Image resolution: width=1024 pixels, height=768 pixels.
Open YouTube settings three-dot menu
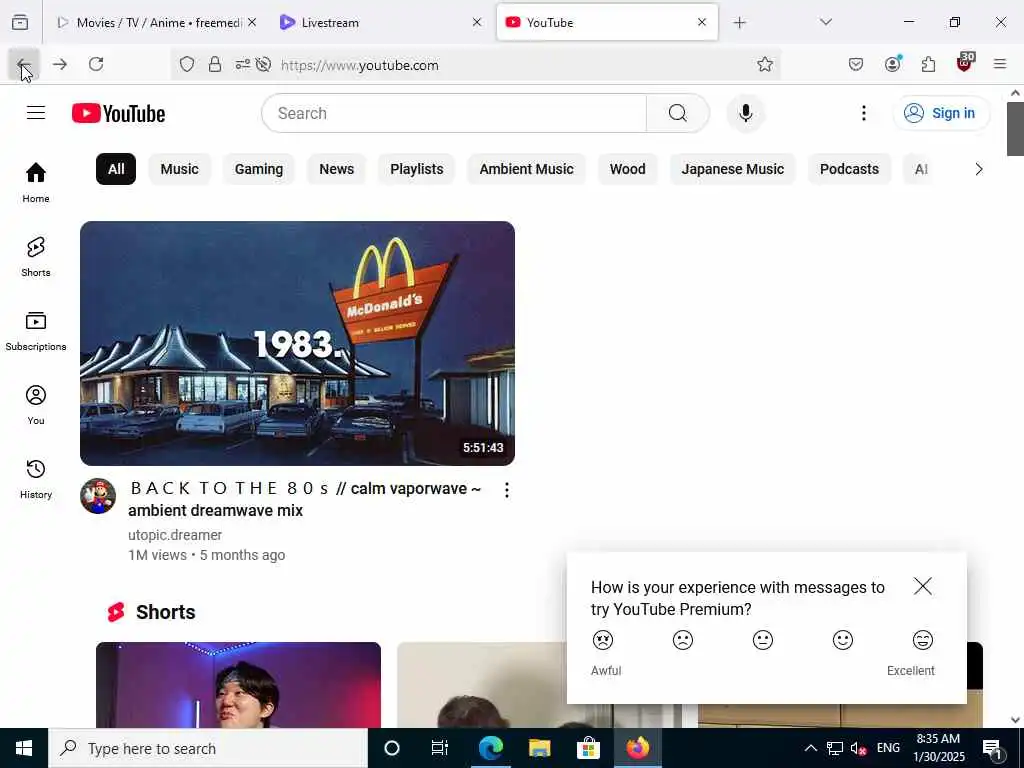(x=863, y=113)
